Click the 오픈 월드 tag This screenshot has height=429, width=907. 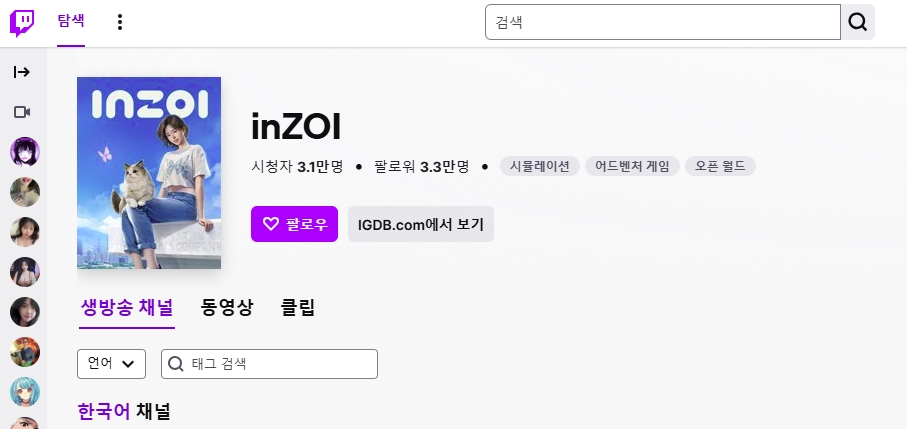720,166
